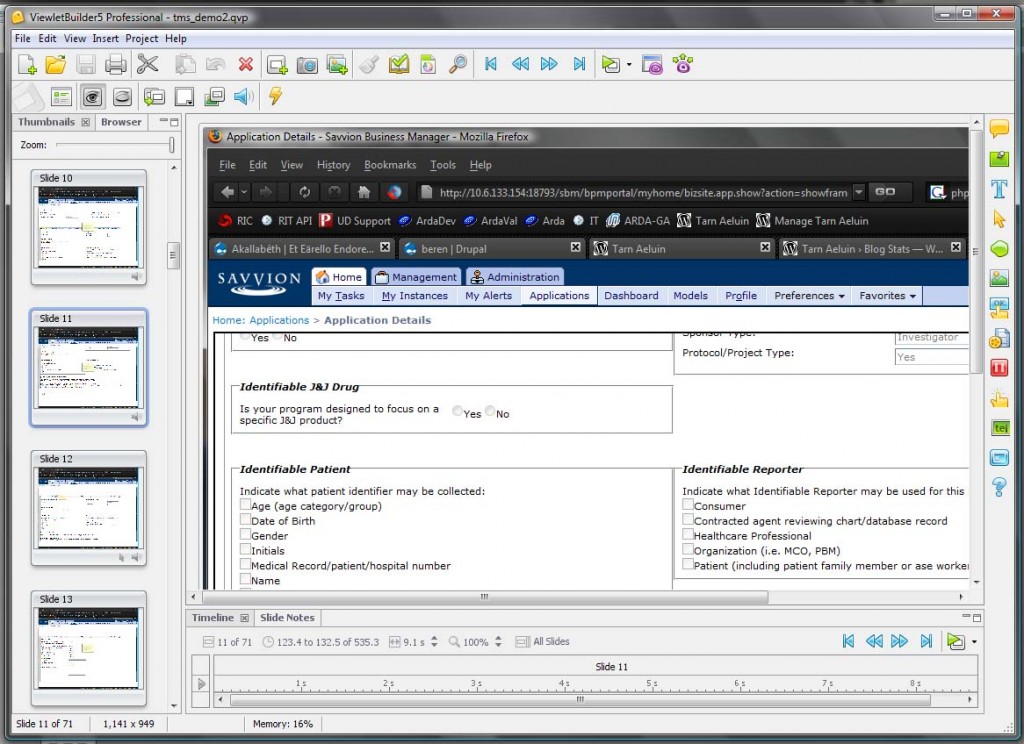This screenshot has height=744, width=1024.
Task: Open the Insert menu
Action: click(x=105, y=38)
